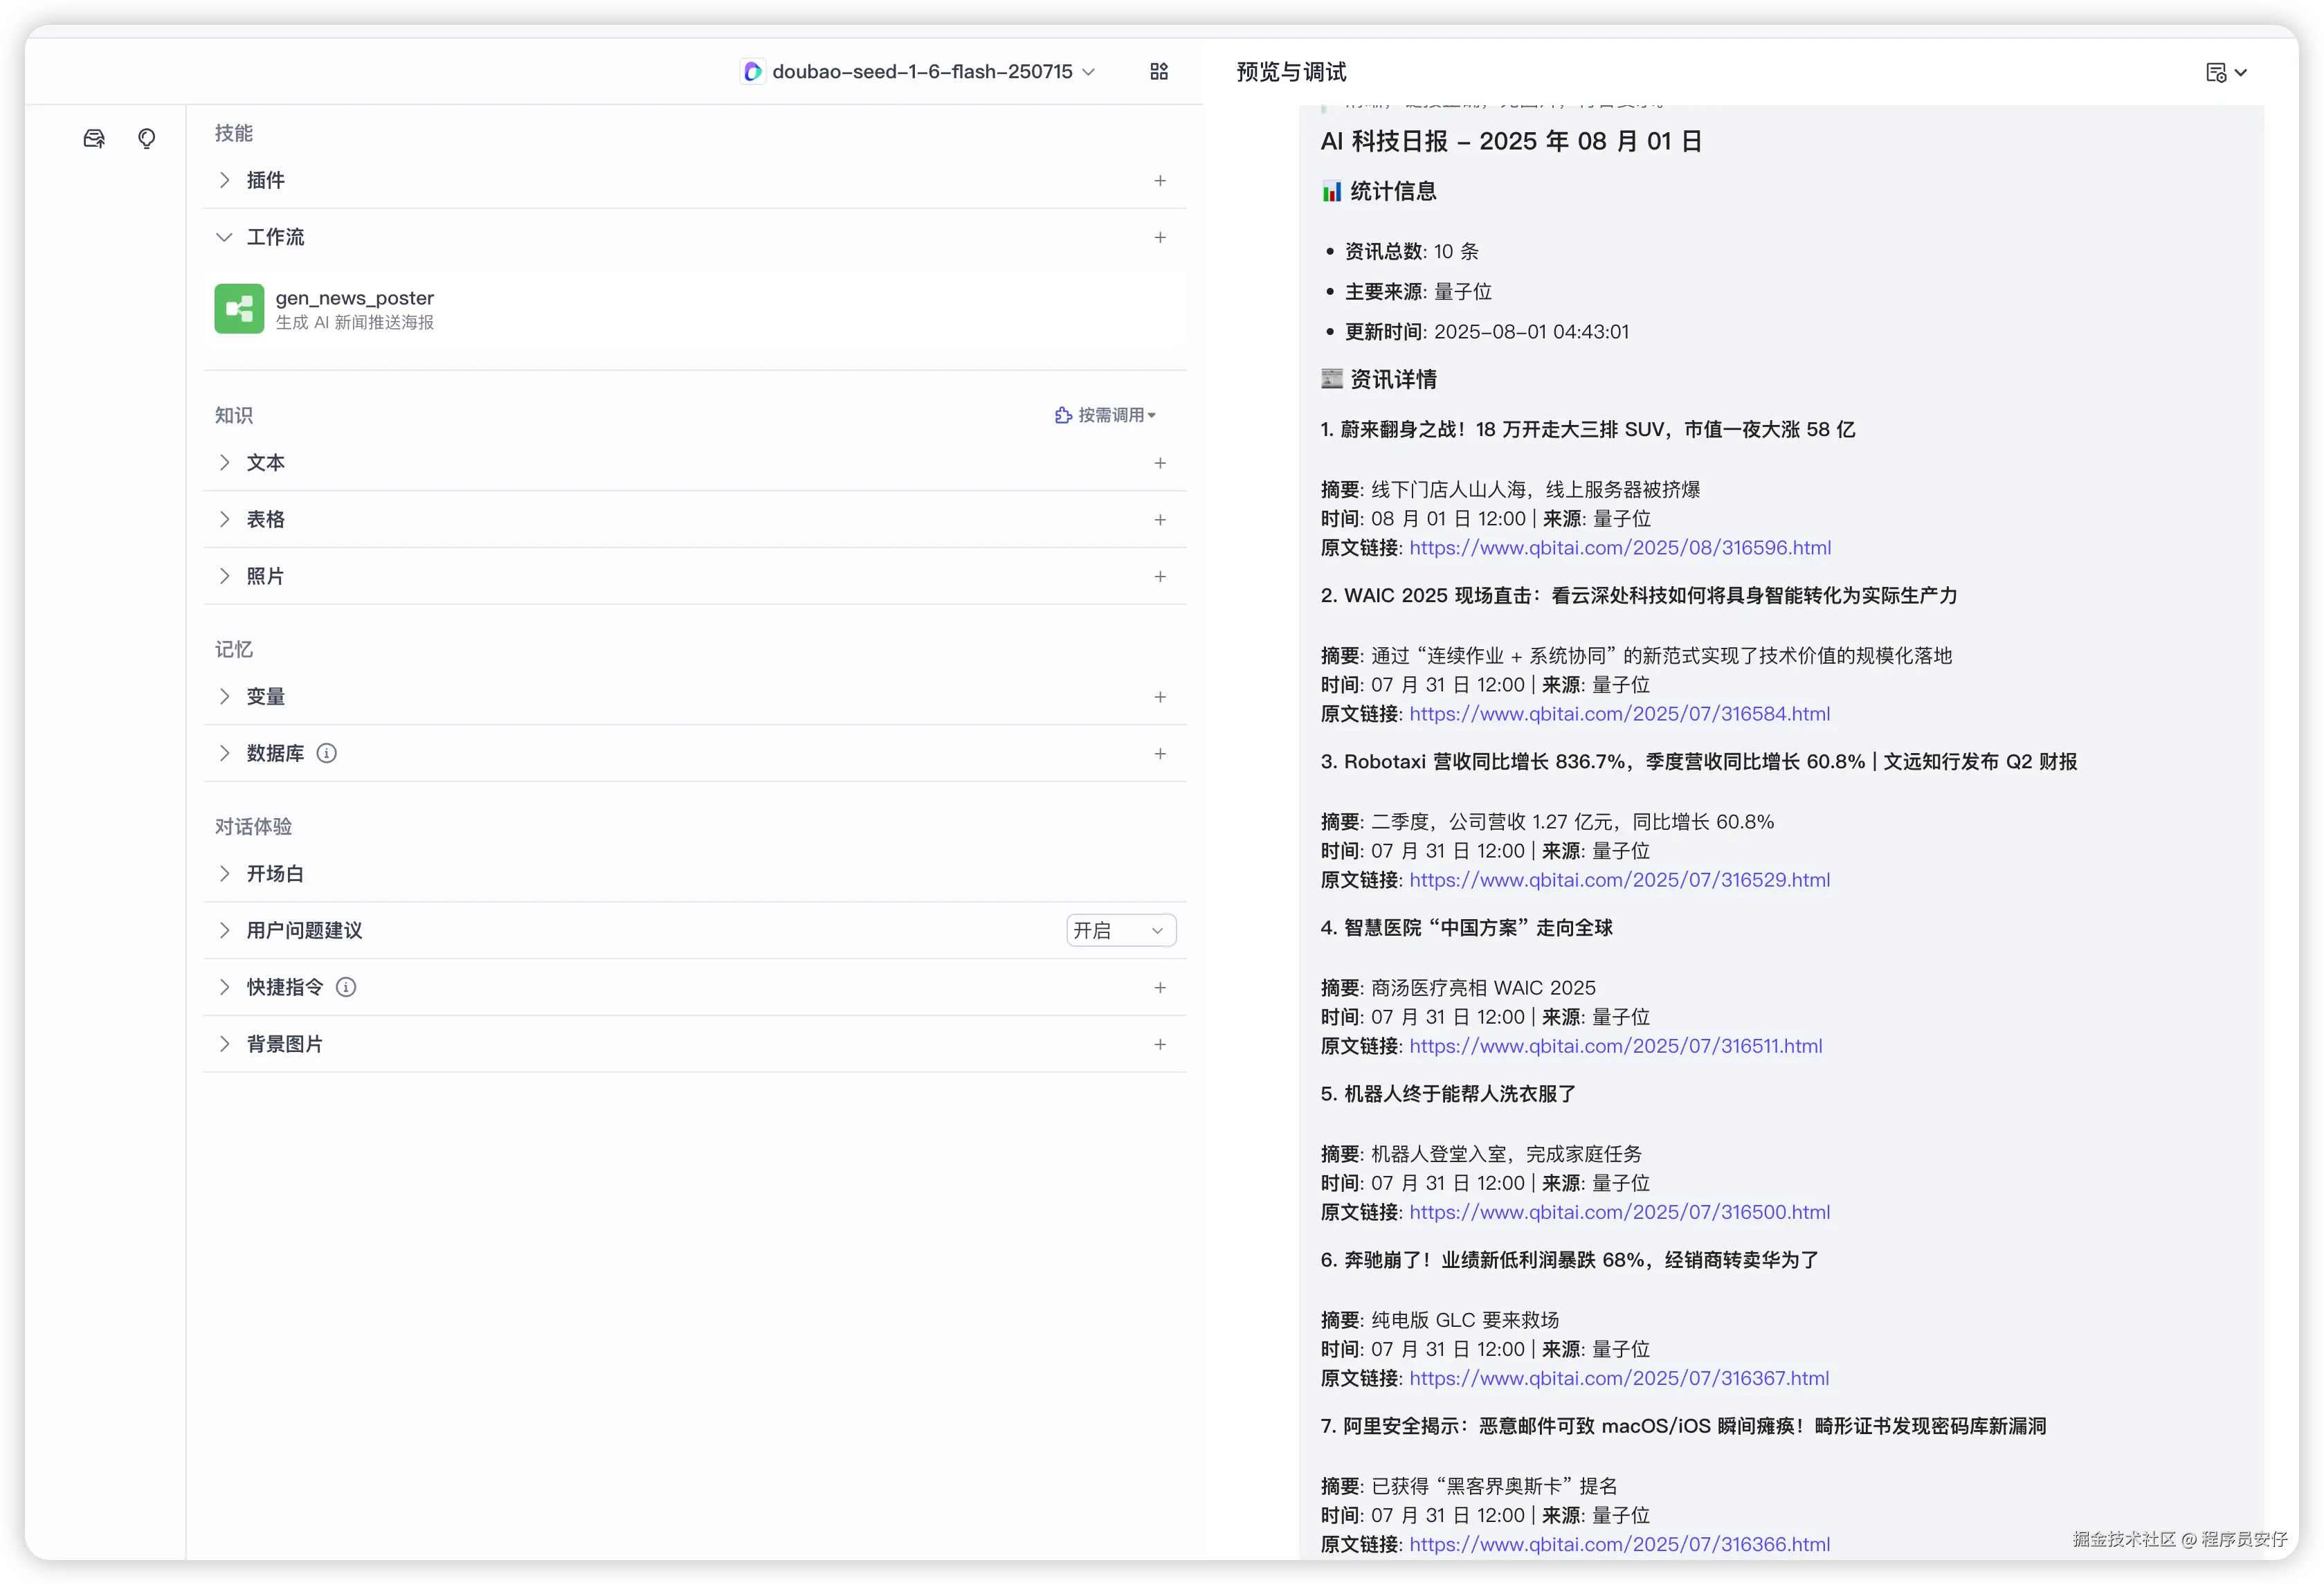Image resolution: width=2324 pixels, height=1585 pixels.
Task: Collapse the 工作流 section
Action: coord(224,237)
